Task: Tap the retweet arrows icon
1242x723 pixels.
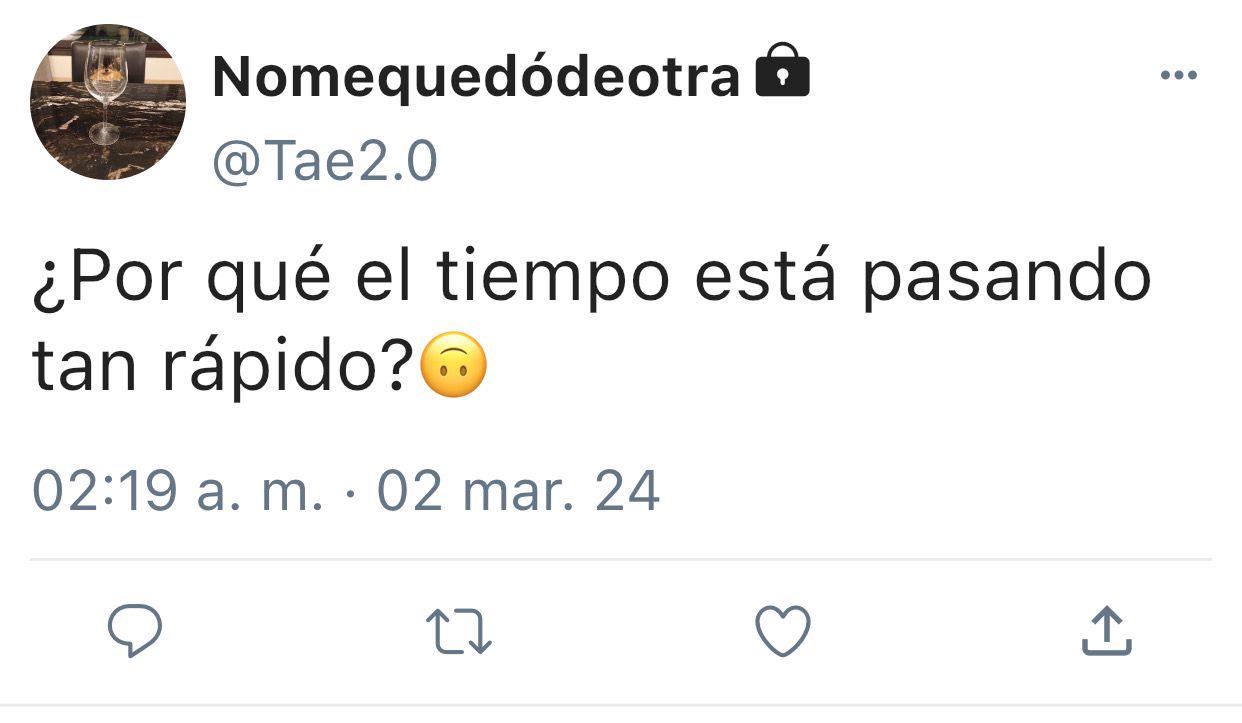Action: [x=459, y=633]
